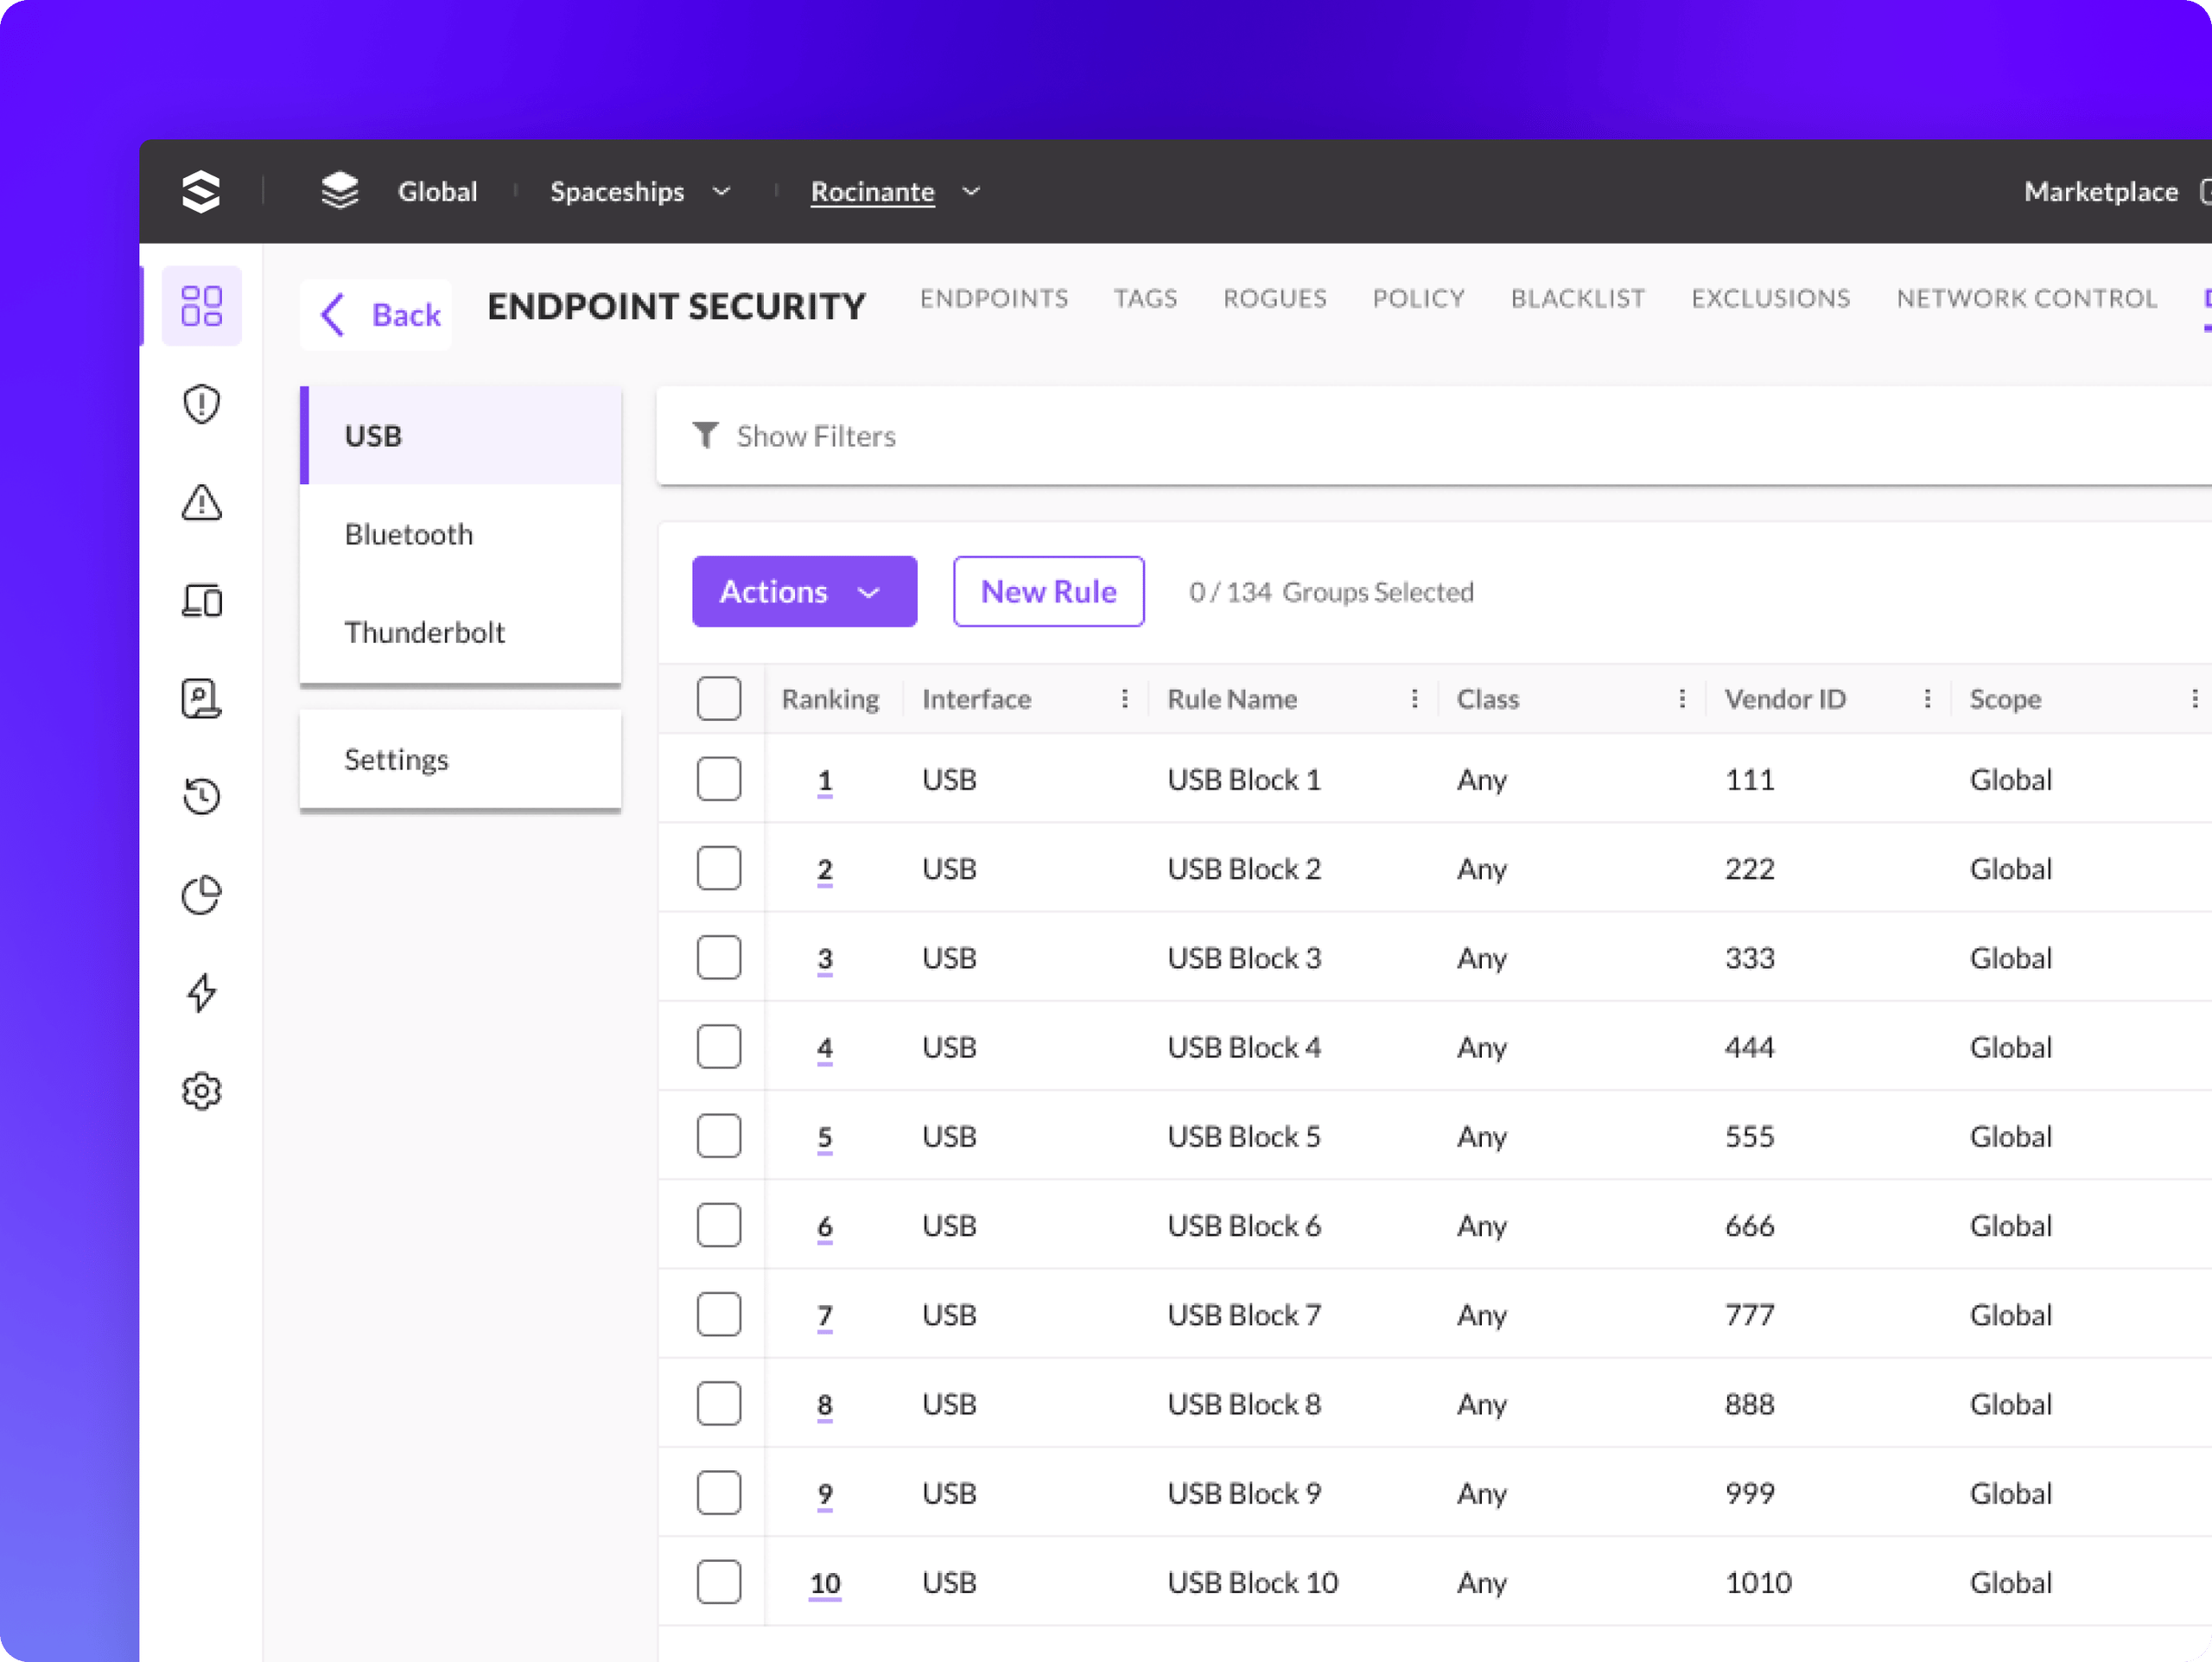The image size is (2212, 1662).
Task: Open the NETWORK CONTROL tab
Action: [2027, 298]
